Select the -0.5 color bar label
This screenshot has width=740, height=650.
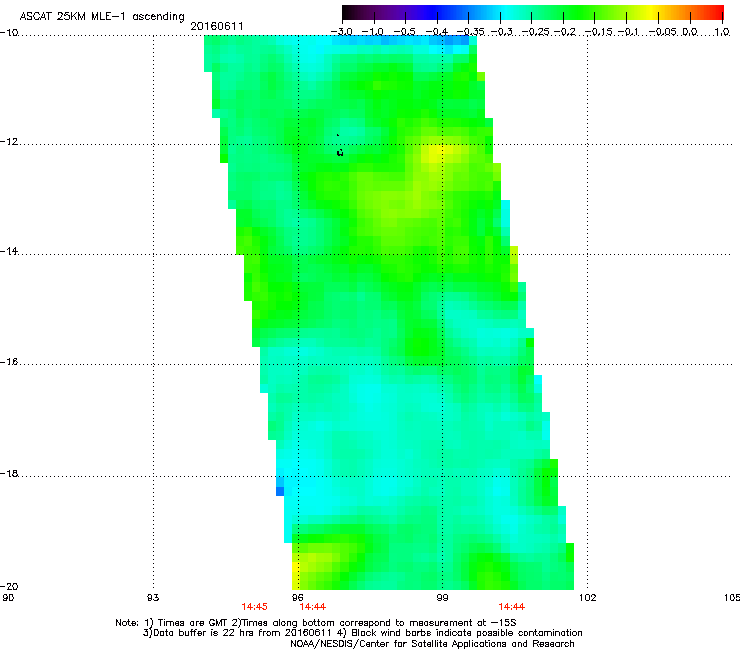coord(404,32)
